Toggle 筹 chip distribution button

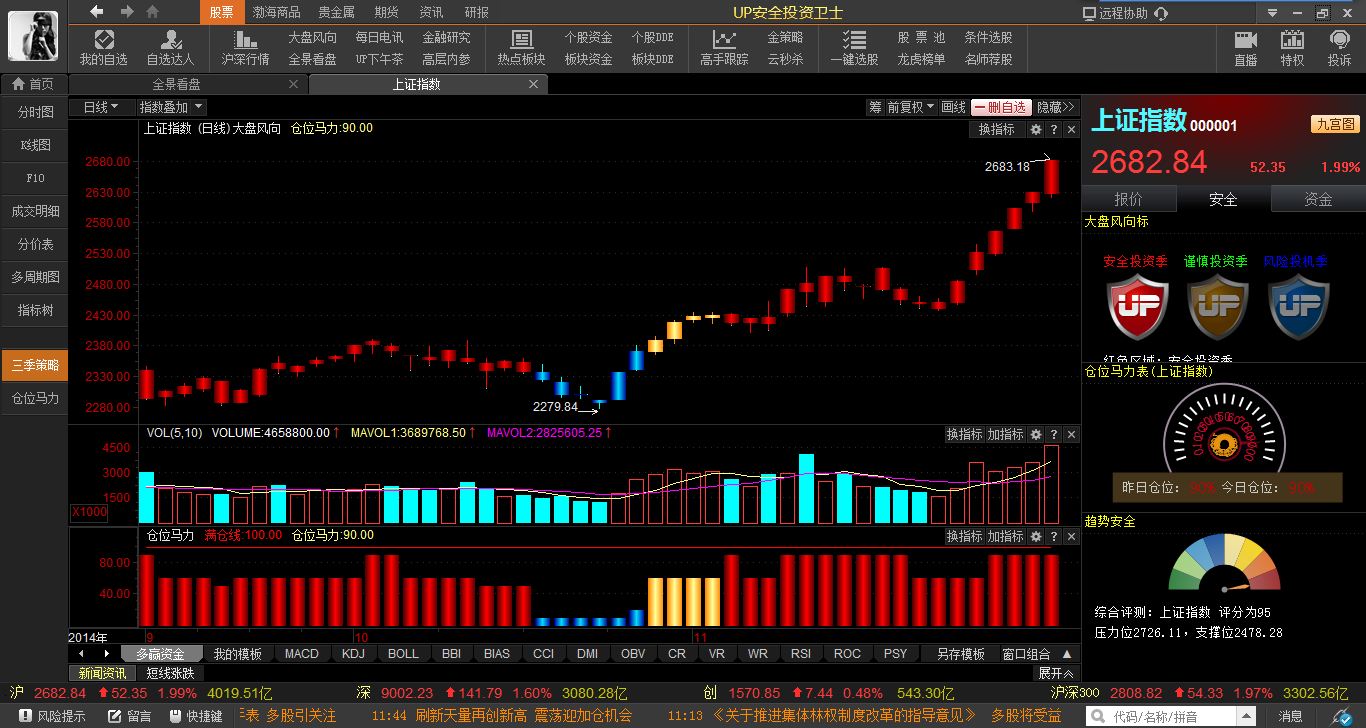tap(875, 107)
